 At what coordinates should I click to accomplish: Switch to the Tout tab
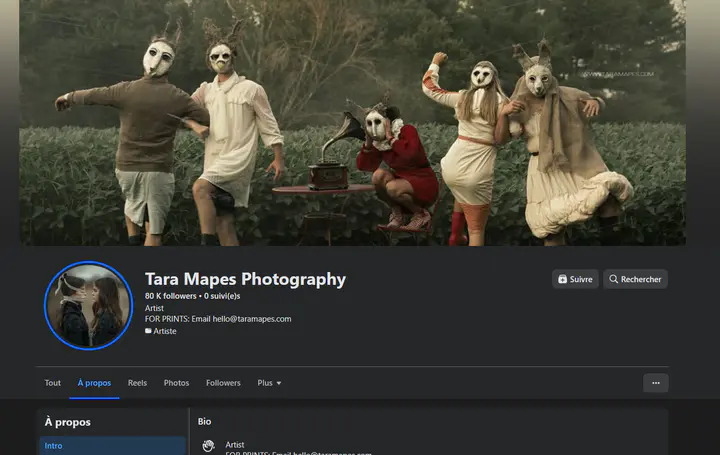pos(52,383)
